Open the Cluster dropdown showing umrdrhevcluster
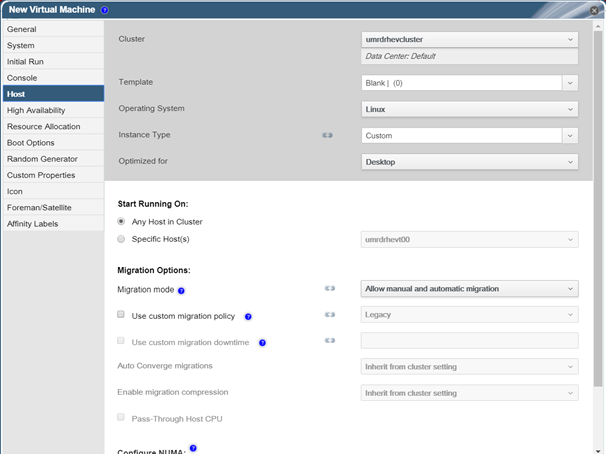 (470, 39)
